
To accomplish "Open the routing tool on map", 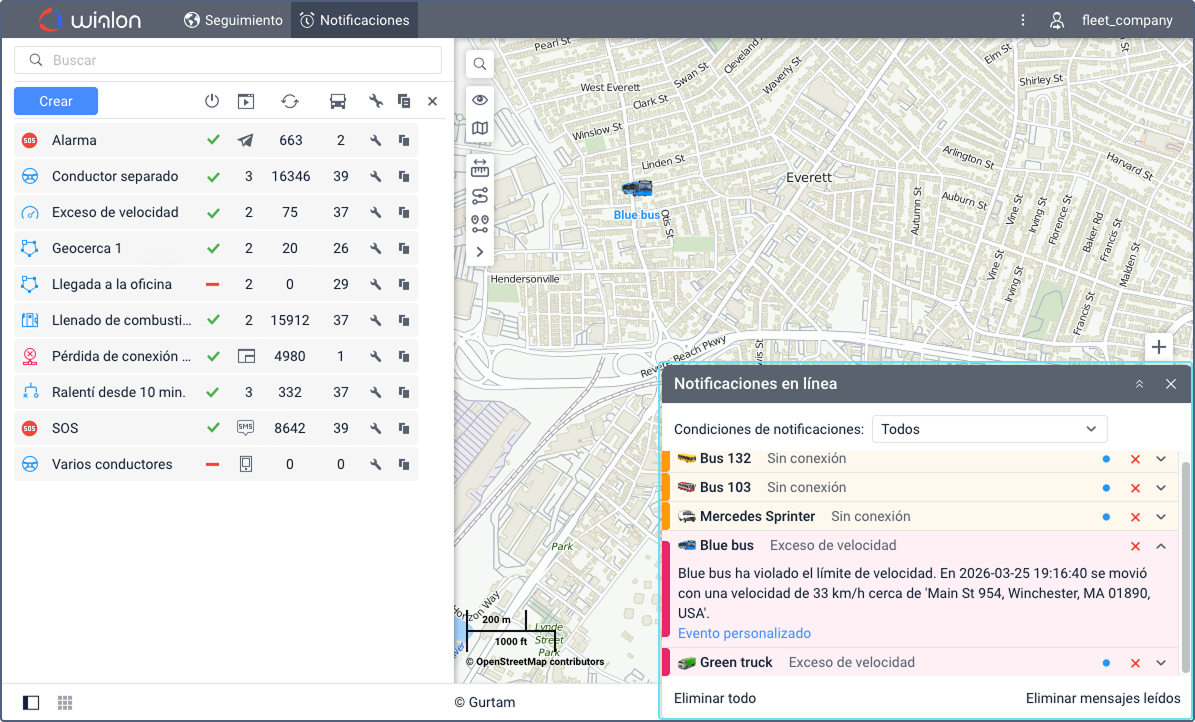I will (x=480, y=195).
